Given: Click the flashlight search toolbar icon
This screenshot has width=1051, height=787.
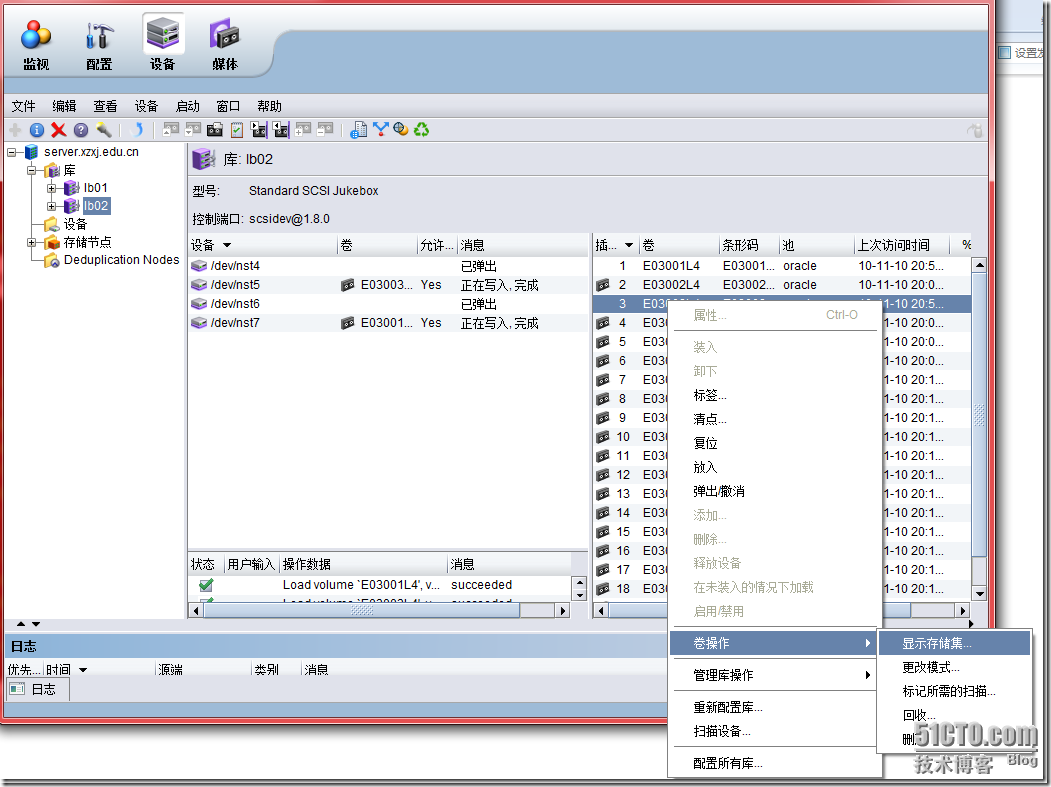Looking at the screenshot, I should [x=103, y=130].
